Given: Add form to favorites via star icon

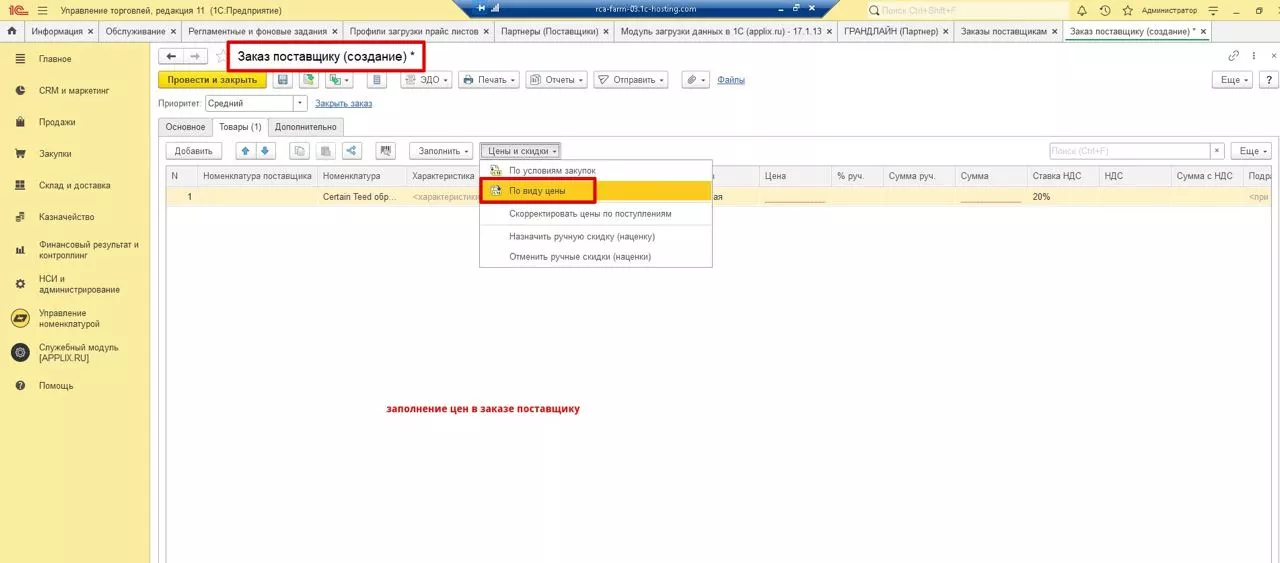Looking at the screenshot, I should coord(221,57).
